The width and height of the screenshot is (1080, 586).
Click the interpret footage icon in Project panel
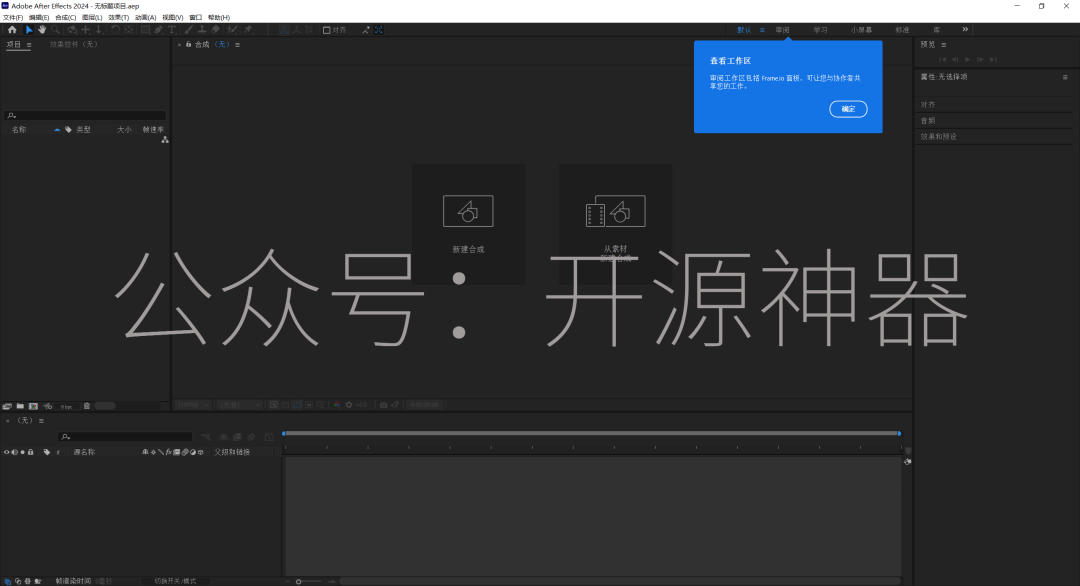click(x=7, y=406)
